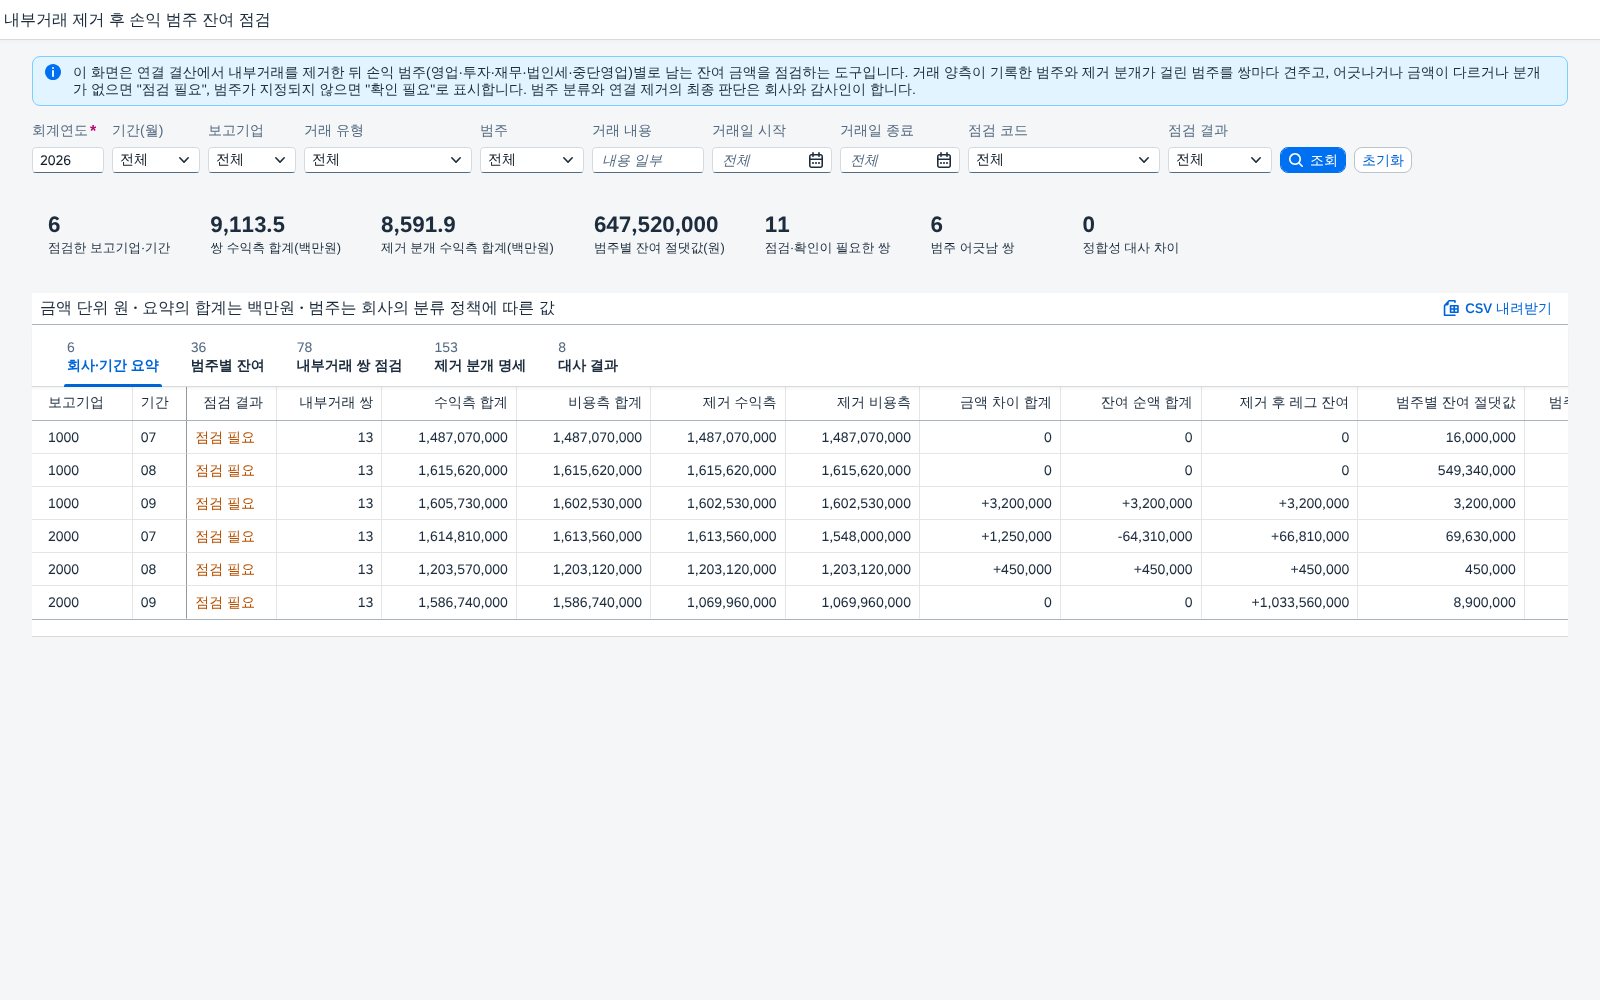Expand the 점검 코드 dropdown
Image resolution: width=1600 pixels, height=1000 pixels.
click(1064, 160)
